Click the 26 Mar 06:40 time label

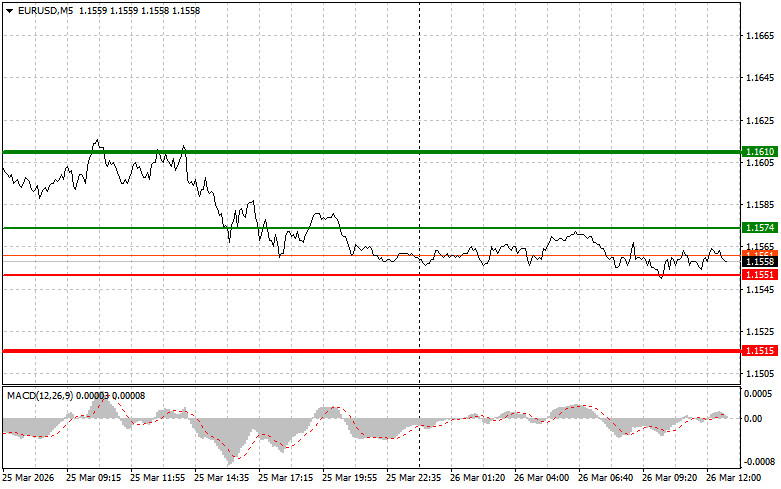606,478
